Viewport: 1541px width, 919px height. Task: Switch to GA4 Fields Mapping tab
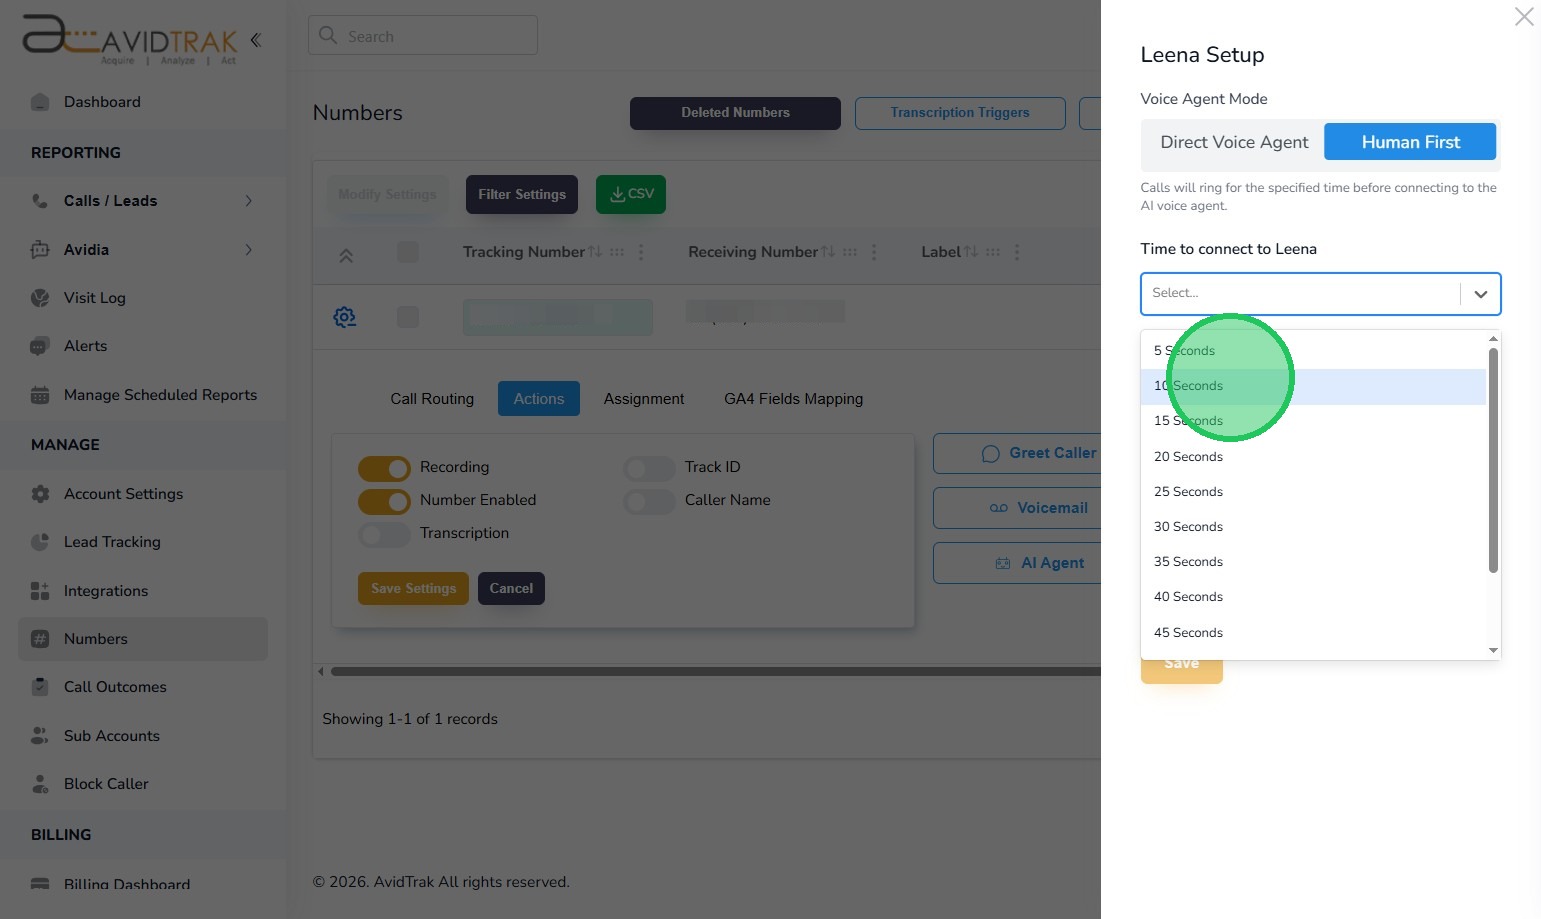click(793, 399)
